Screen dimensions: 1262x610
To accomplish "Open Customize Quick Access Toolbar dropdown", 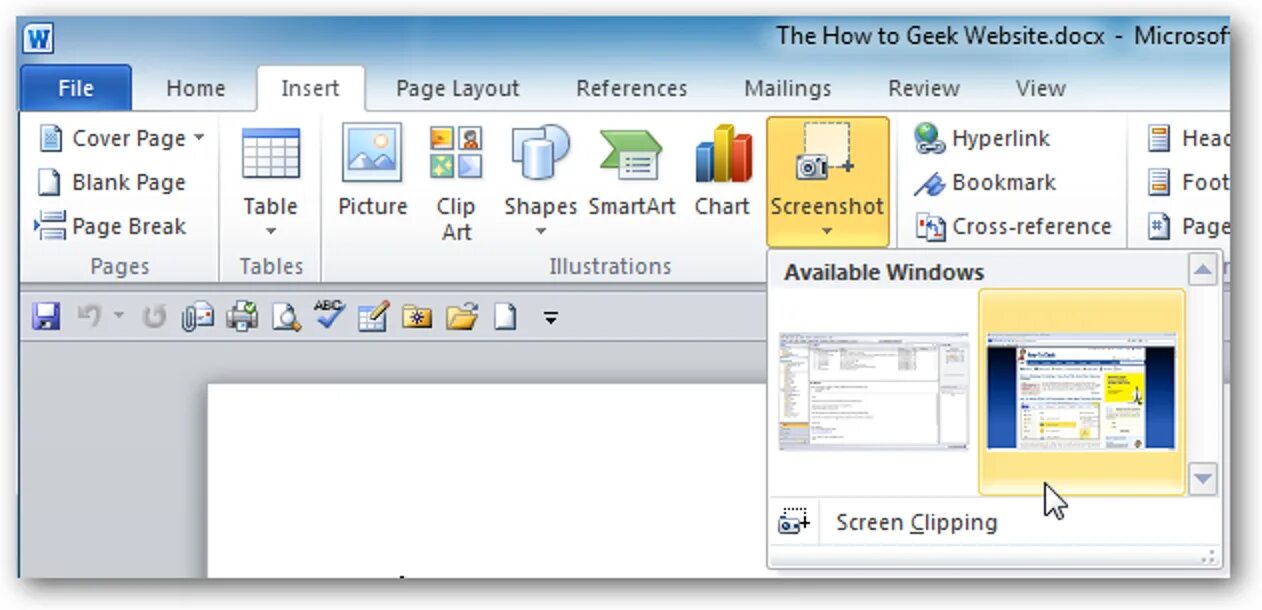I will pyautogui.click(x=551, y=318).
